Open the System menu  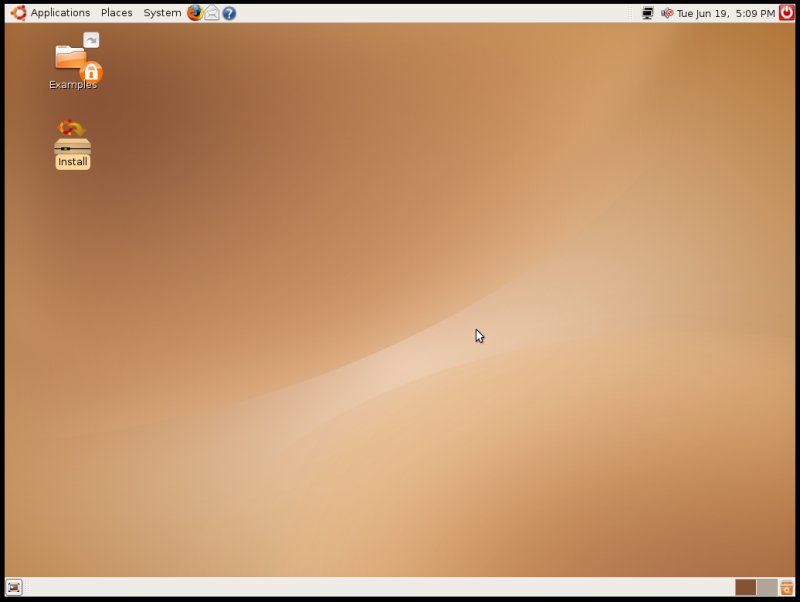tap(161, 12)
